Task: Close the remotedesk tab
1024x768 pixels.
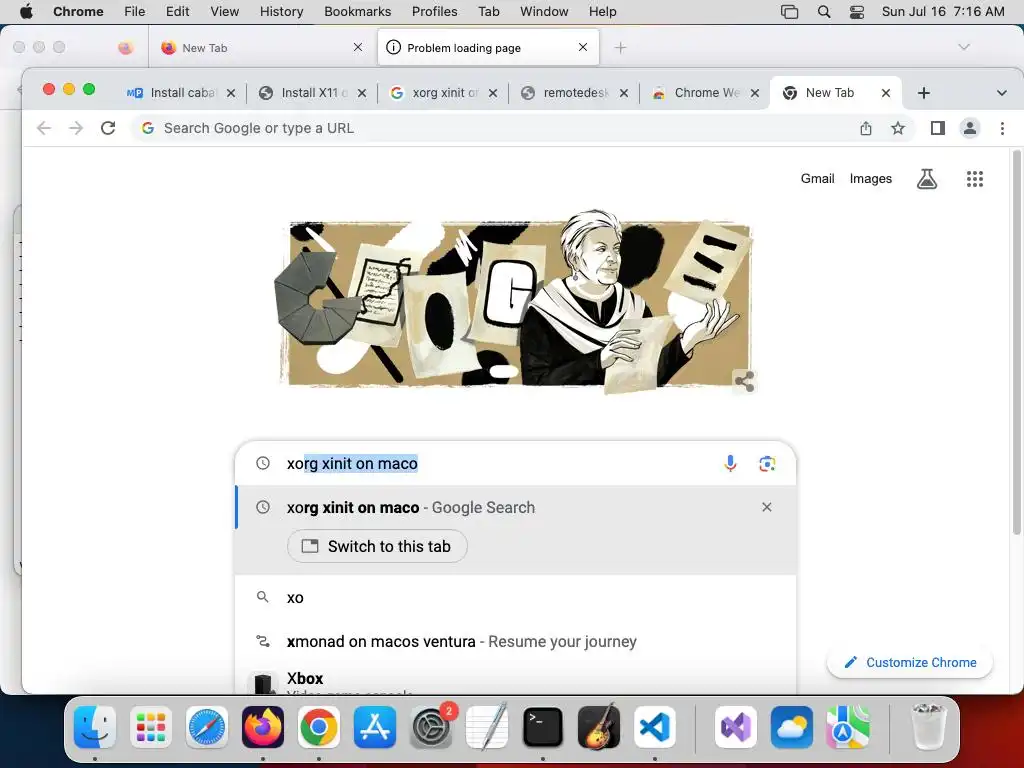Action: [x=624, y=93]
